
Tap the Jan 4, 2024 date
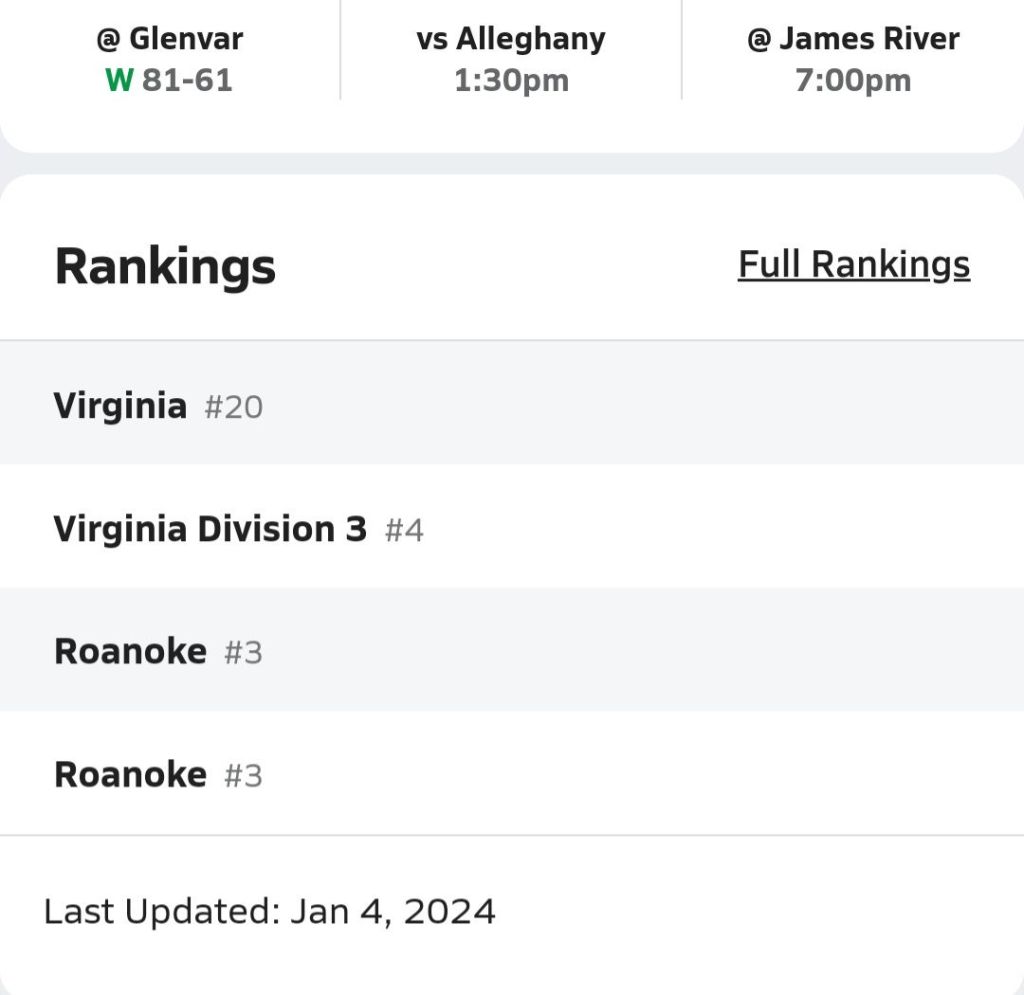pos(393,912)
